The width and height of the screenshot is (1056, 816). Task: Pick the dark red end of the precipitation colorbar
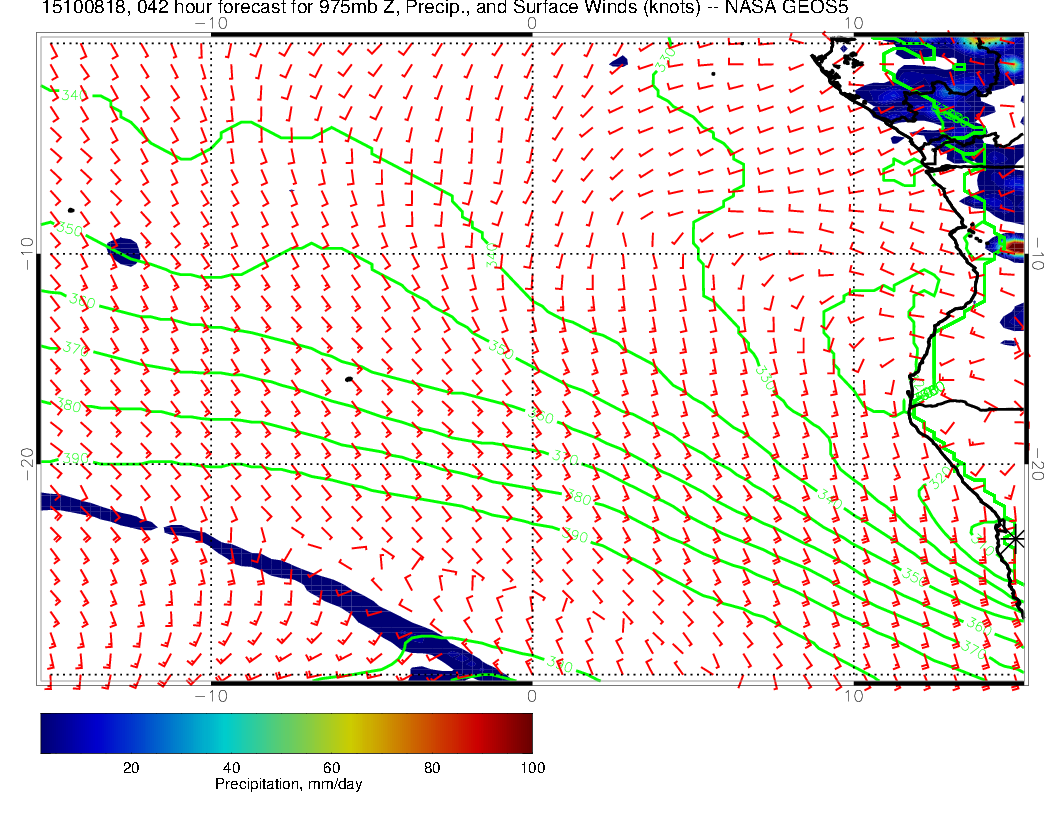[523, 733]
